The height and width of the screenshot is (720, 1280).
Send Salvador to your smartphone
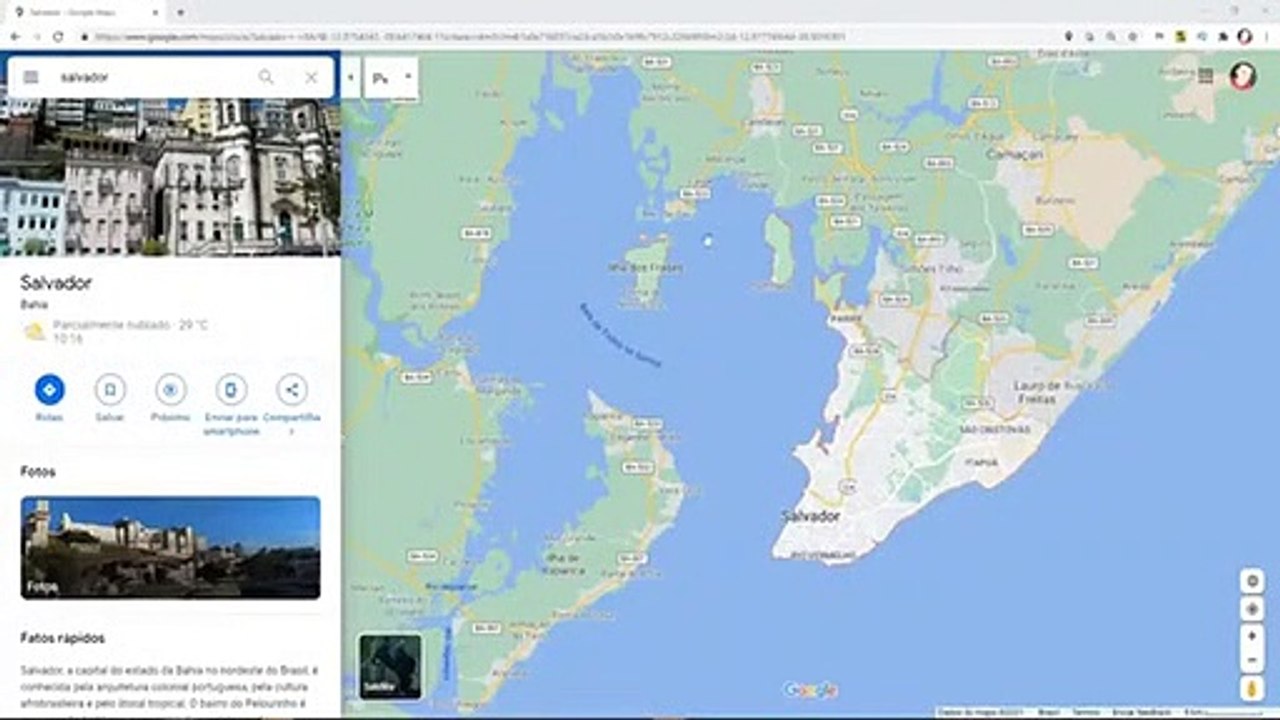[231, 389]
